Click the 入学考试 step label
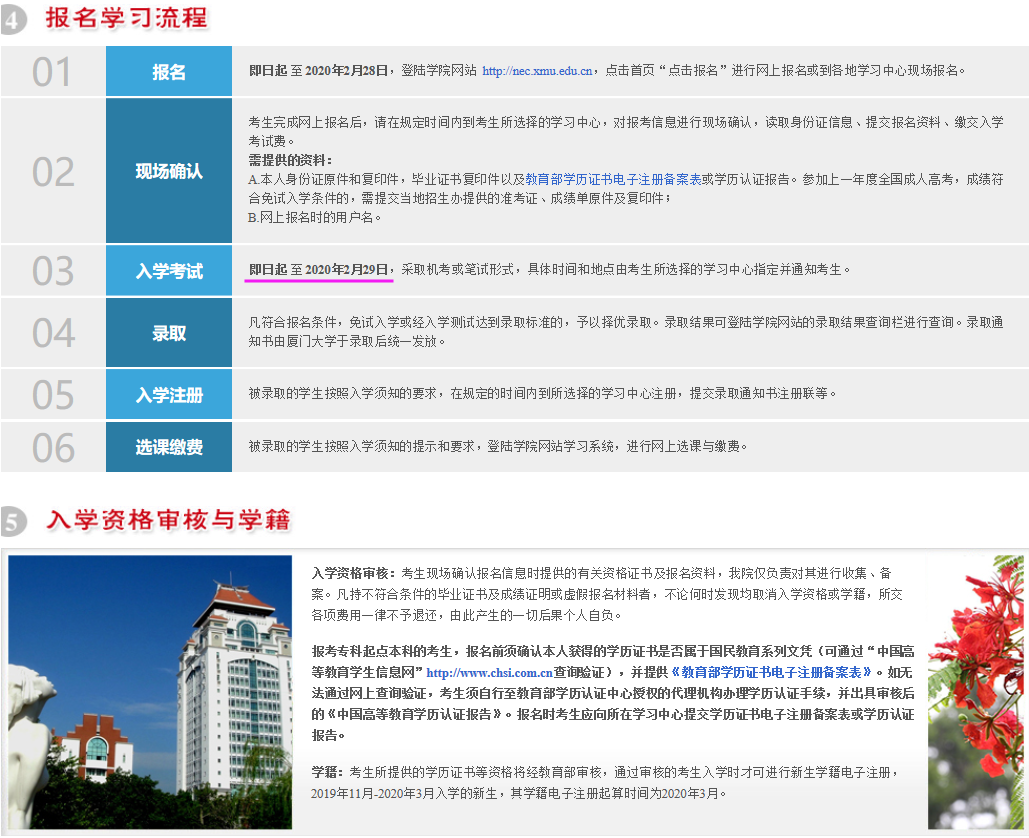The height and width of the screenshot is (838, 1029). (169, 270)
